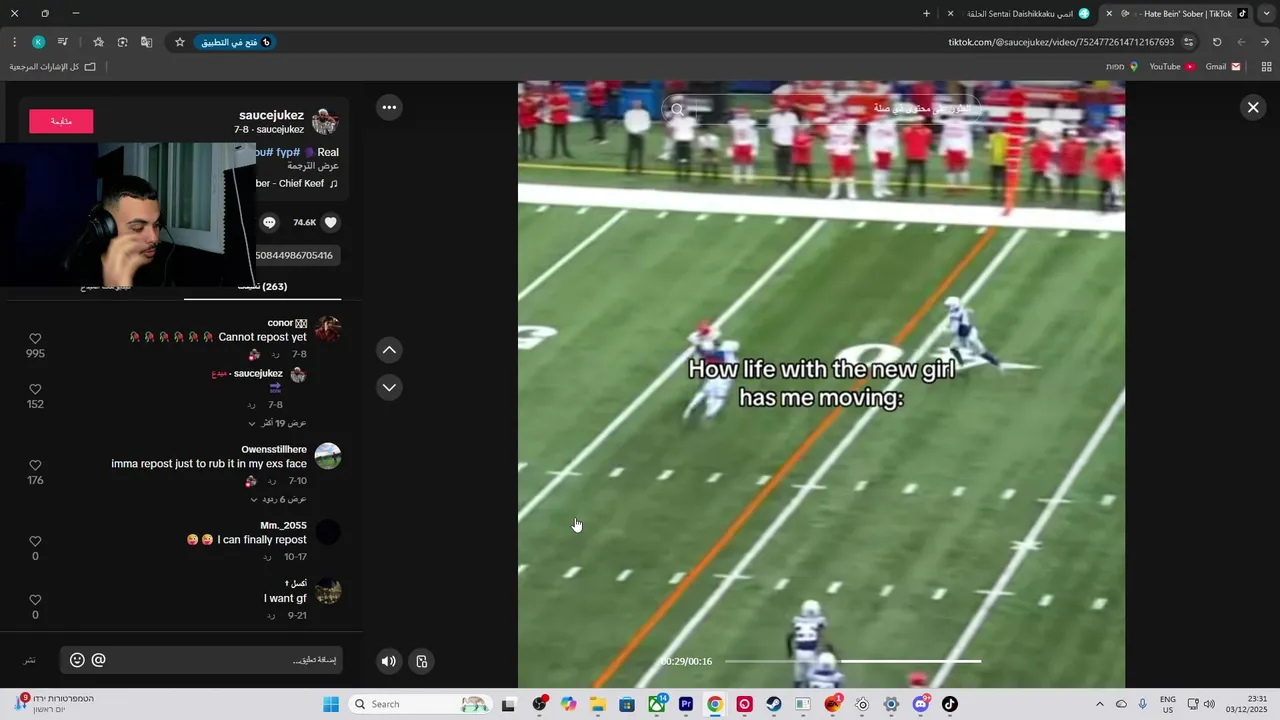Open the three-dots video options menu

(389, 107)
